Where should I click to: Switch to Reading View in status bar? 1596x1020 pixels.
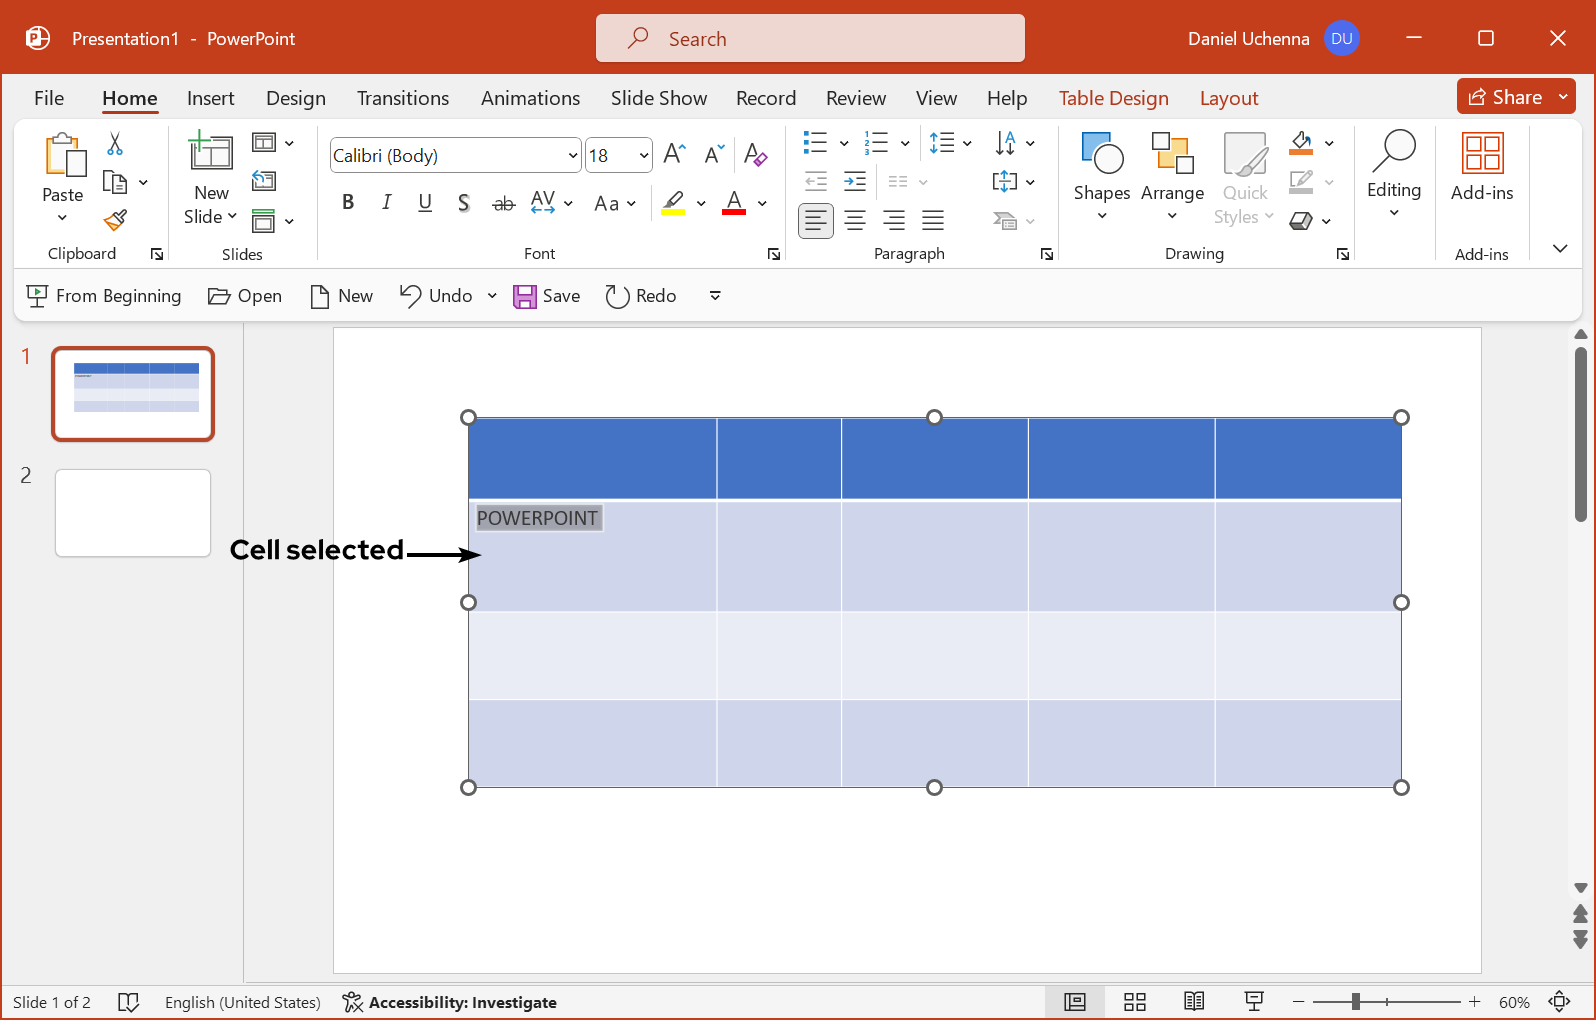1193,1002
